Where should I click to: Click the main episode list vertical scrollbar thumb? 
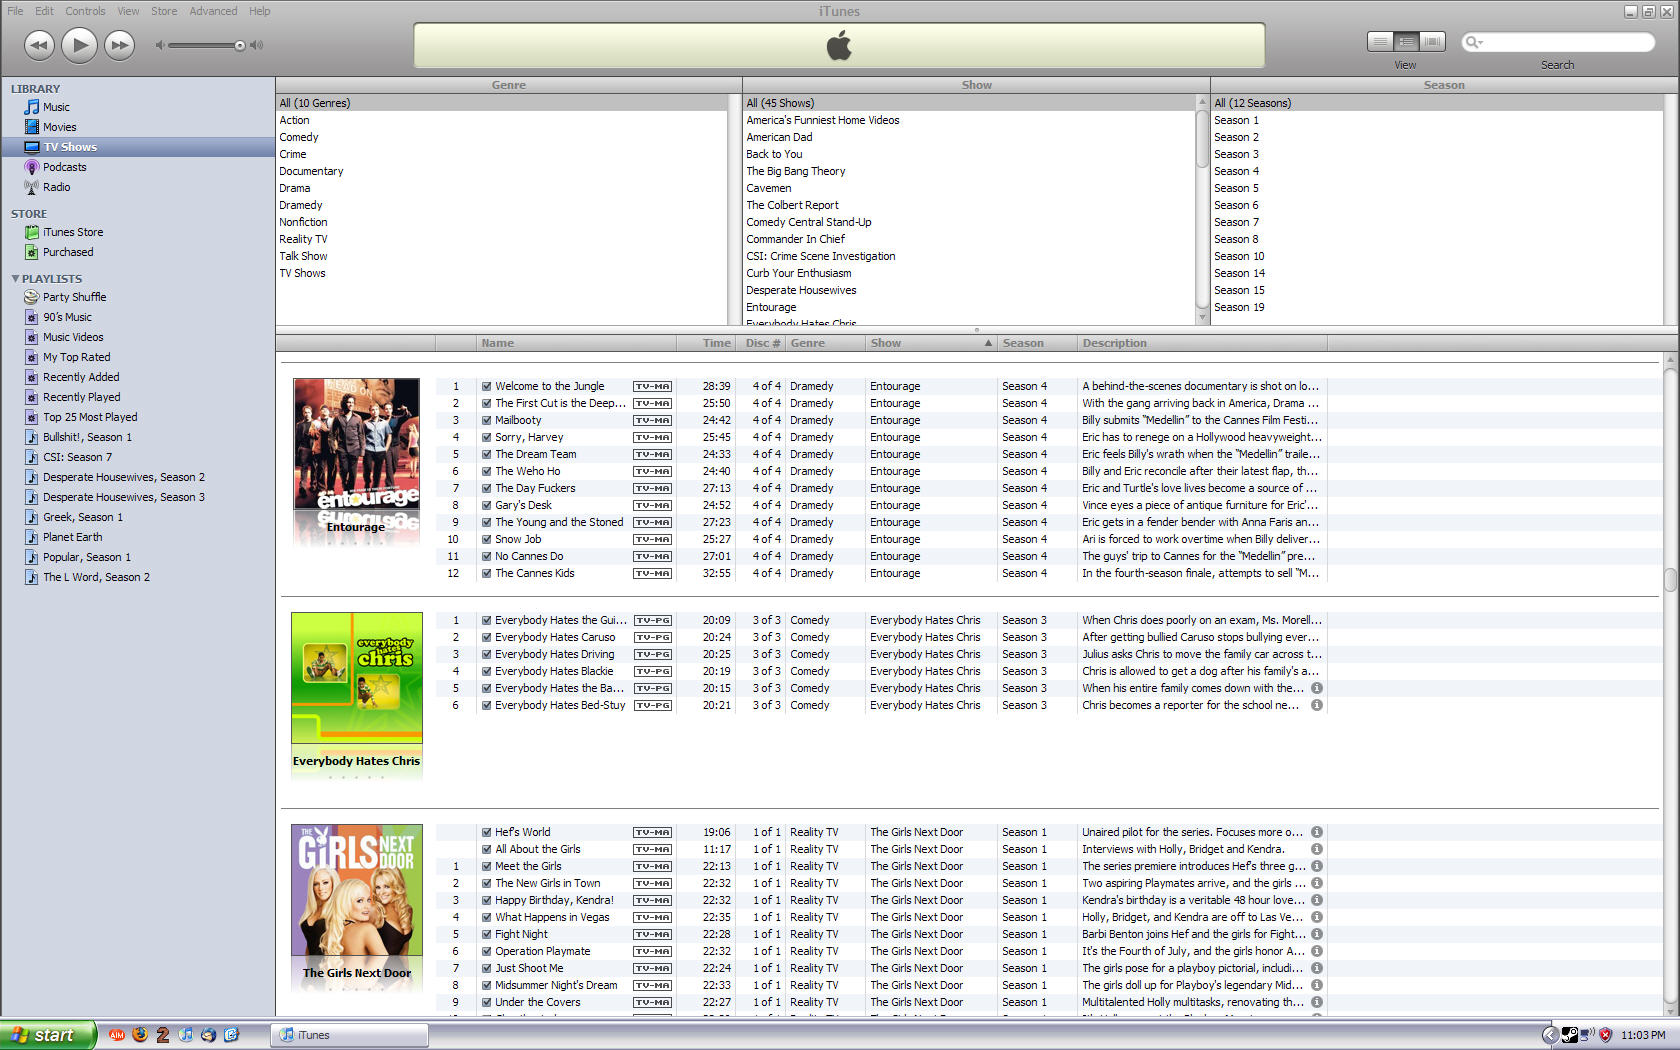1670,580
